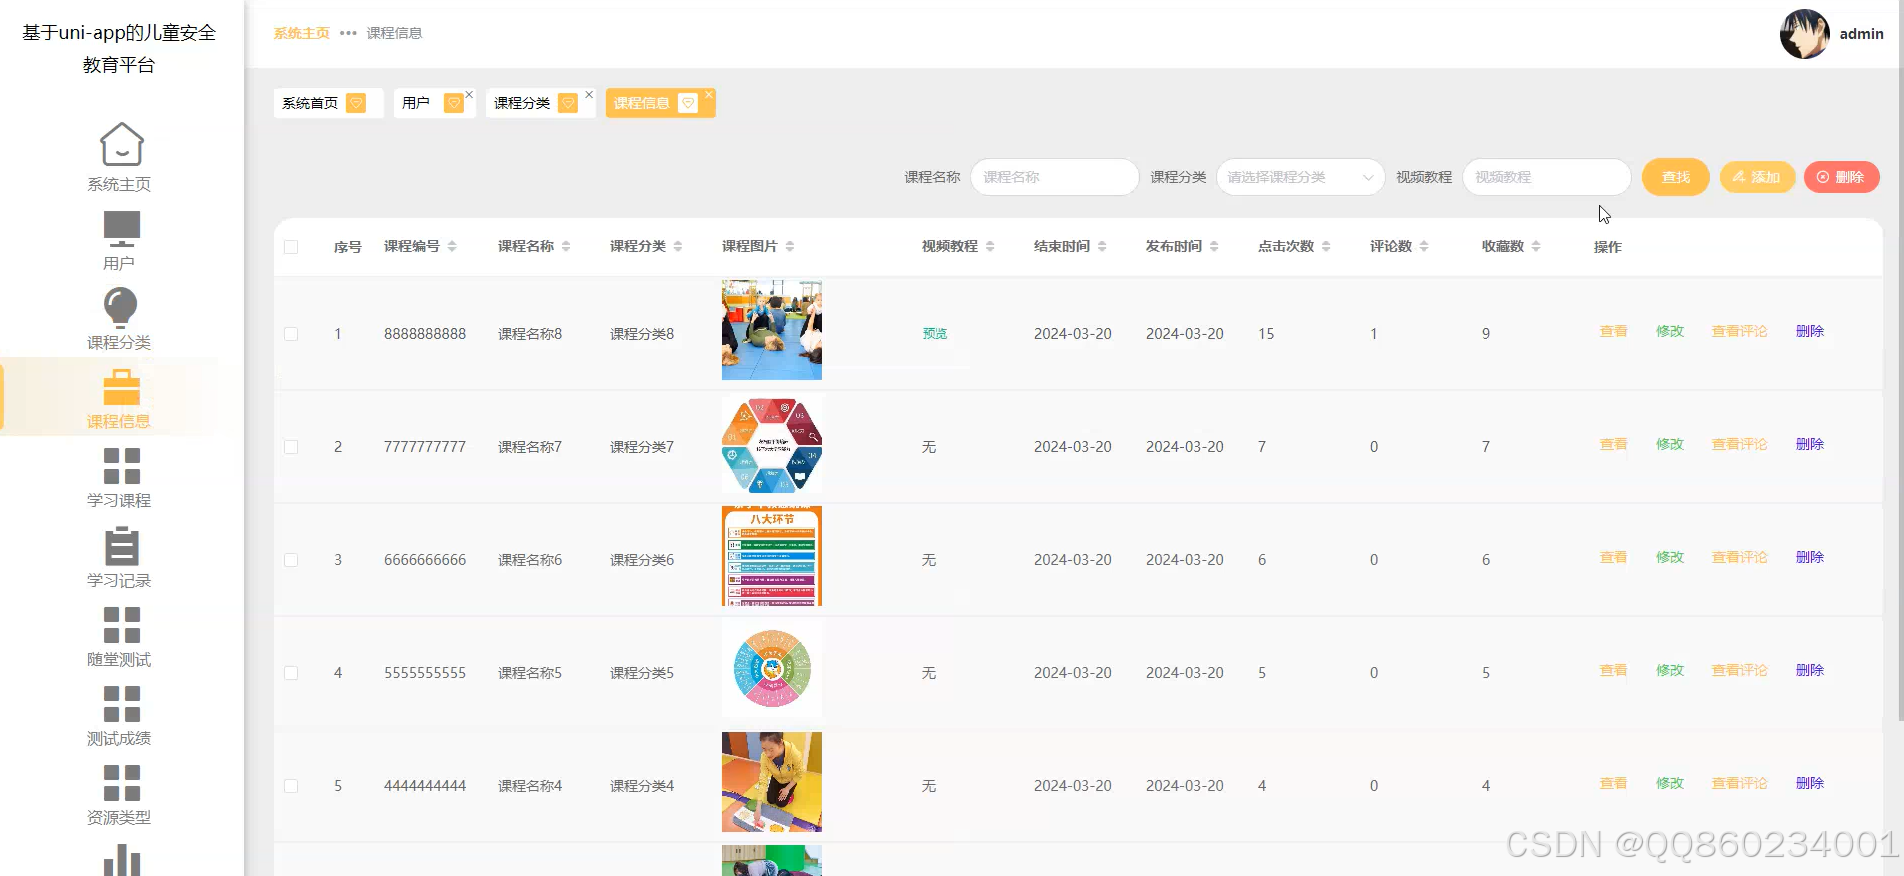The image size is (1904, 876).
Task: Close the 课程分类 tab
Action: coord(589,95)
